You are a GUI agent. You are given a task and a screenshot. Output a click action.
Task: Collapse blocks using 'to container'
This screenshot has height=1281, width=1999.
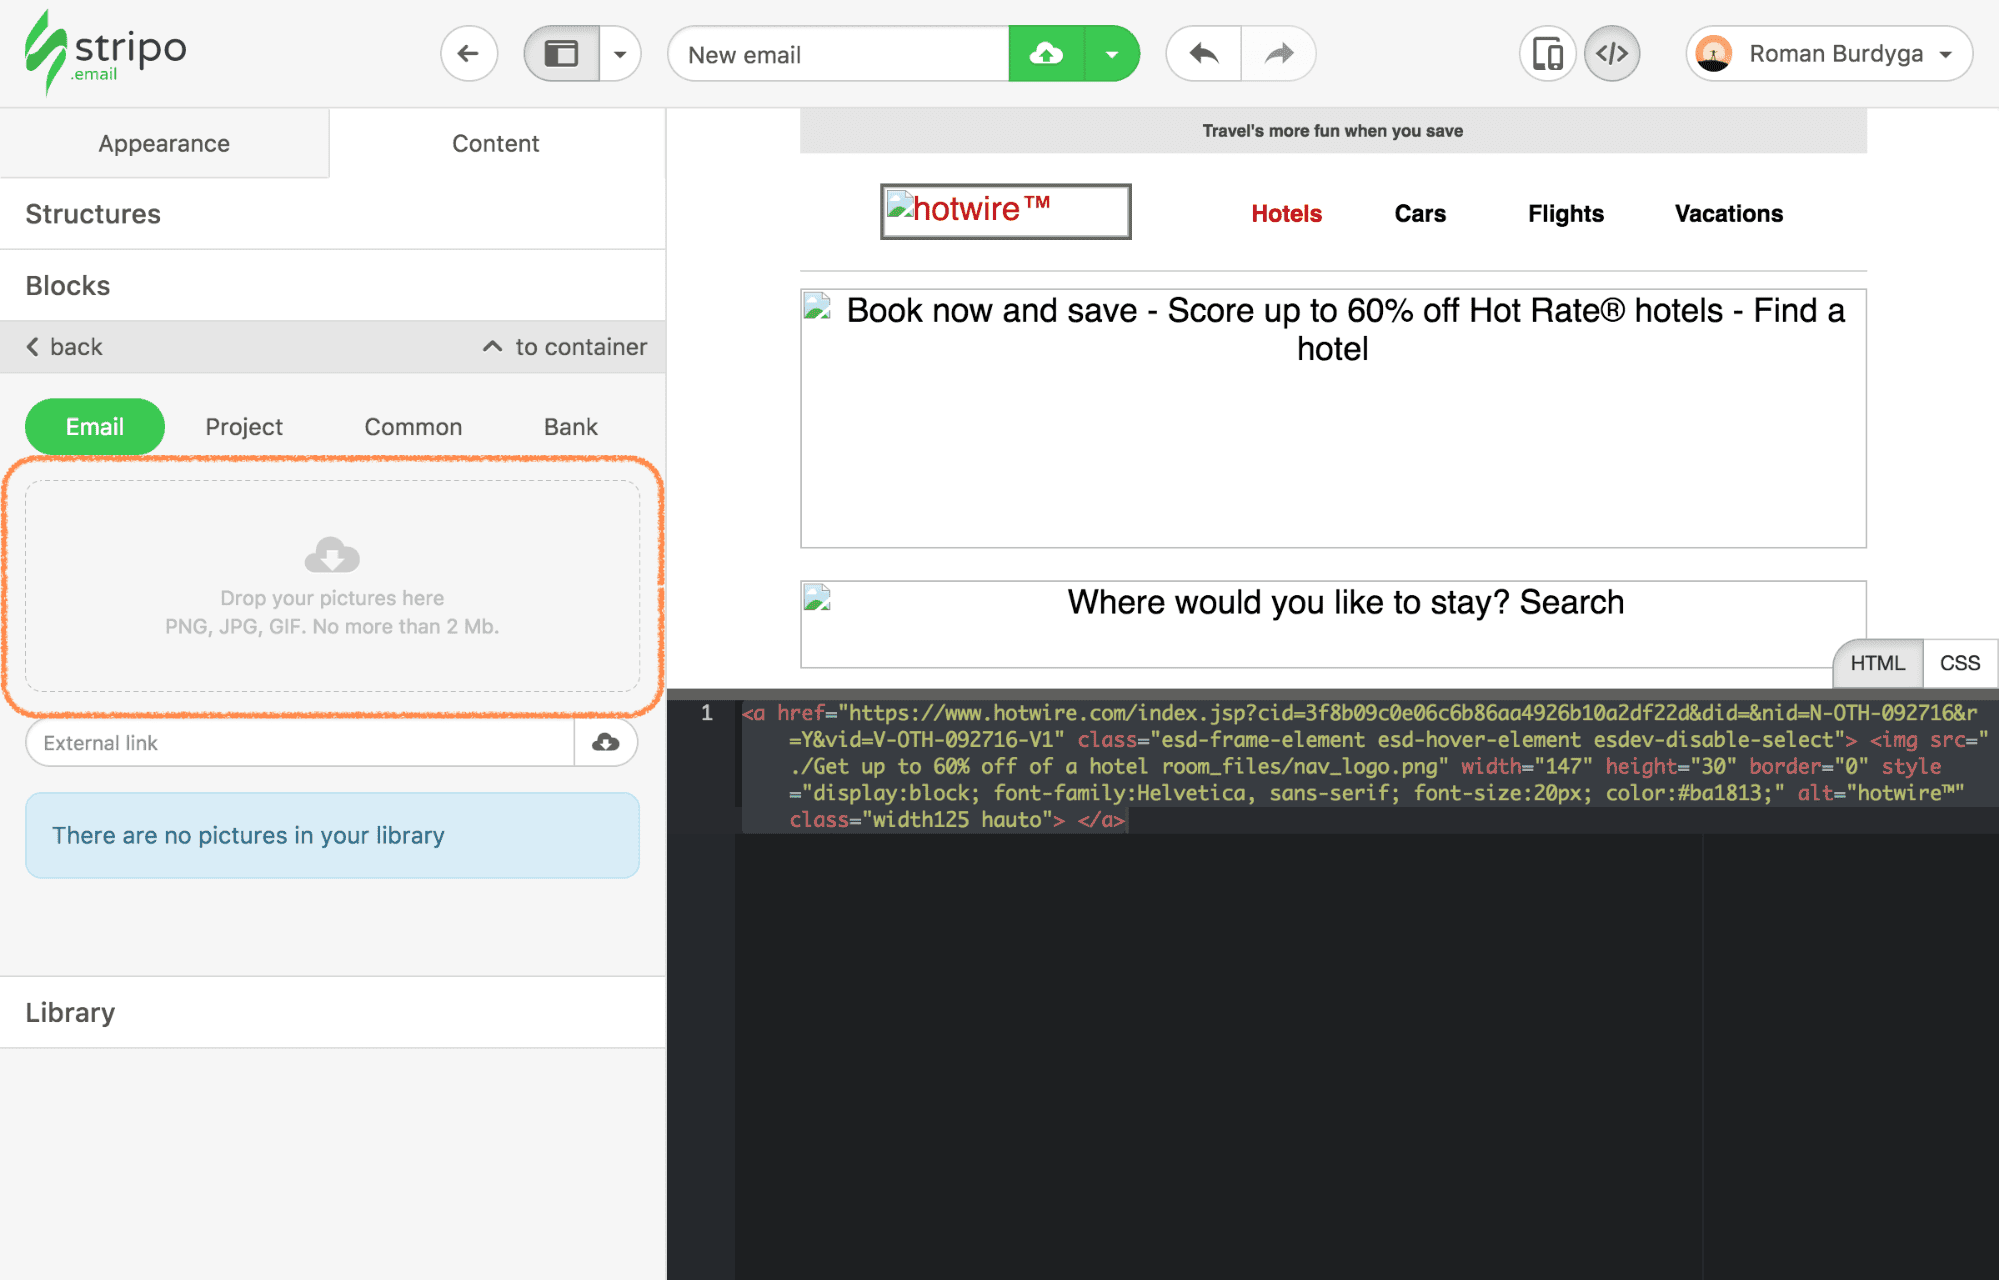tap(563, 346)
